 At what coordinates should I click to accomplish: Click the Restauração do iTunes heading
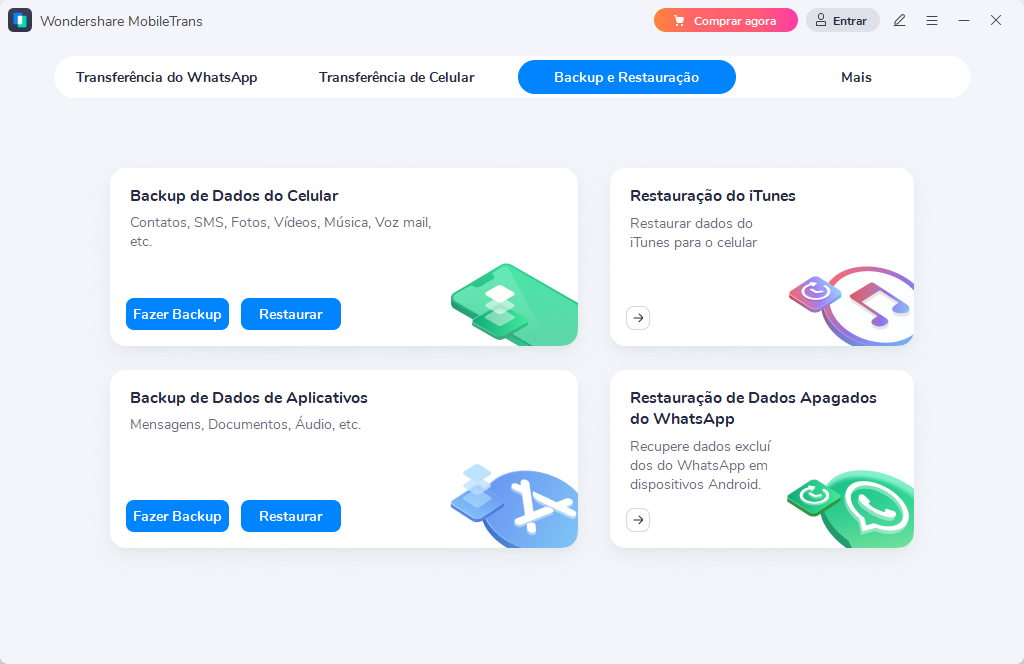pyautogui.click(x=712, y=196)
